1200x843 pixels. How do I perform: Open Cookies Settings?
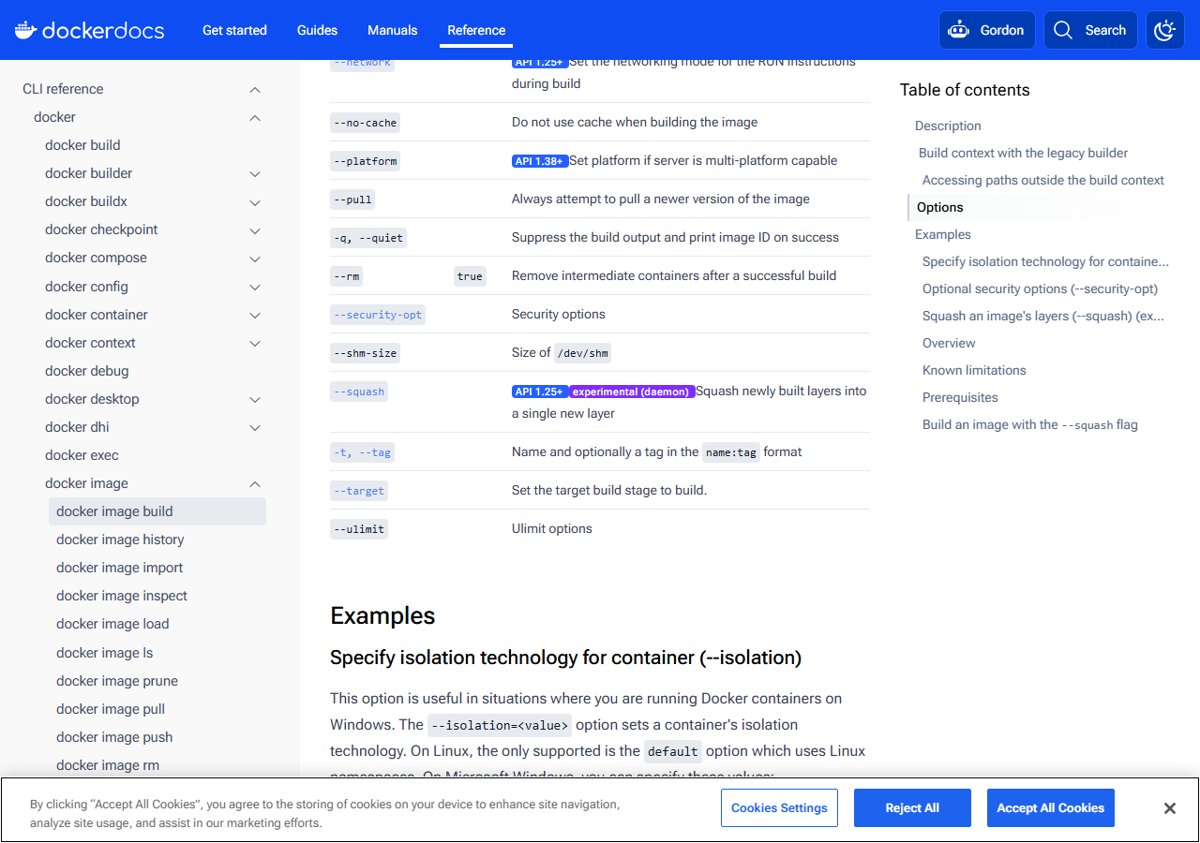(x=779, y=808)
